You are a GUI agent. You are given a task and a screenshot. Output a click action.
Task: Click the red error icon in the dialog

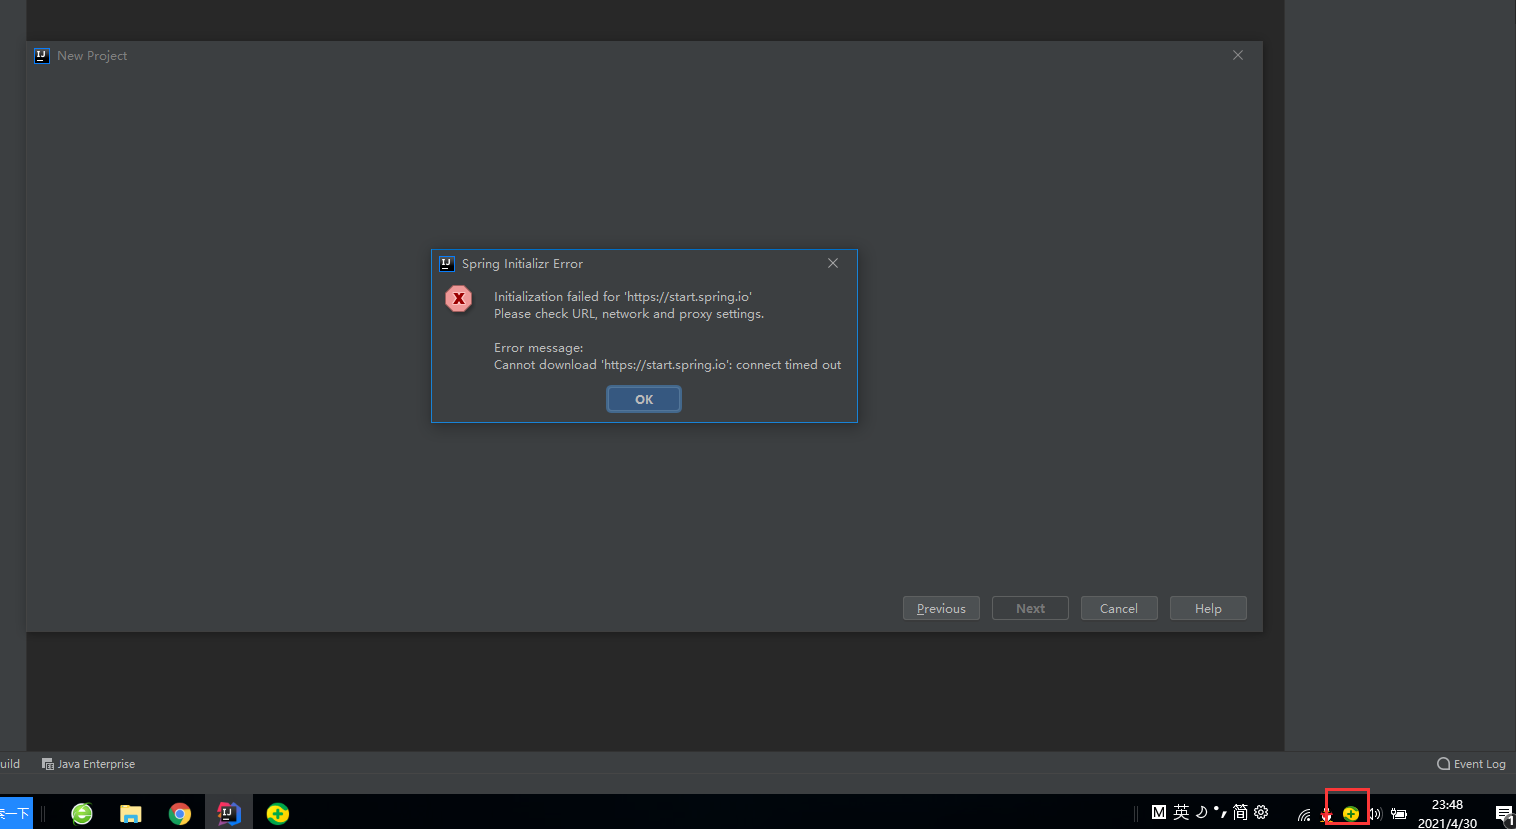(x=459, y=298)
